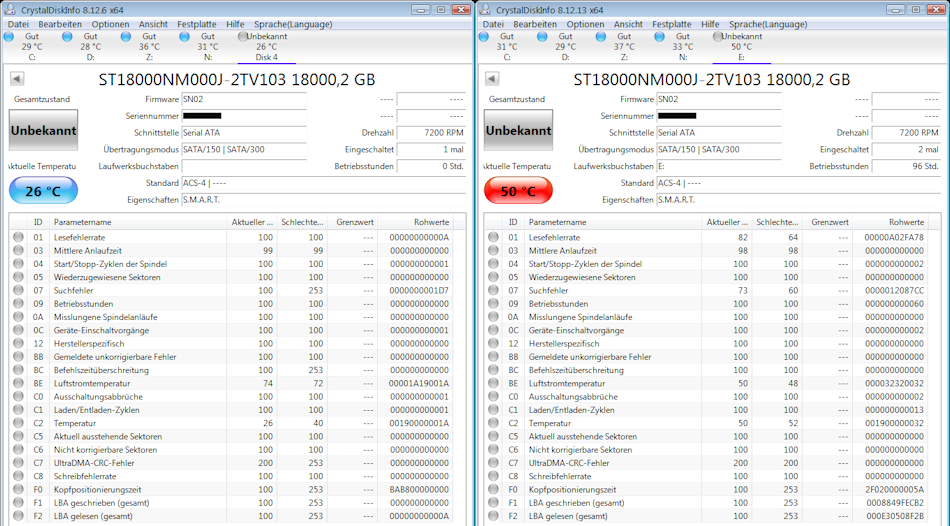Select drive Z: 36 °C in left window
The height and width of the screenshot is (526, 950).
(149, 47)
